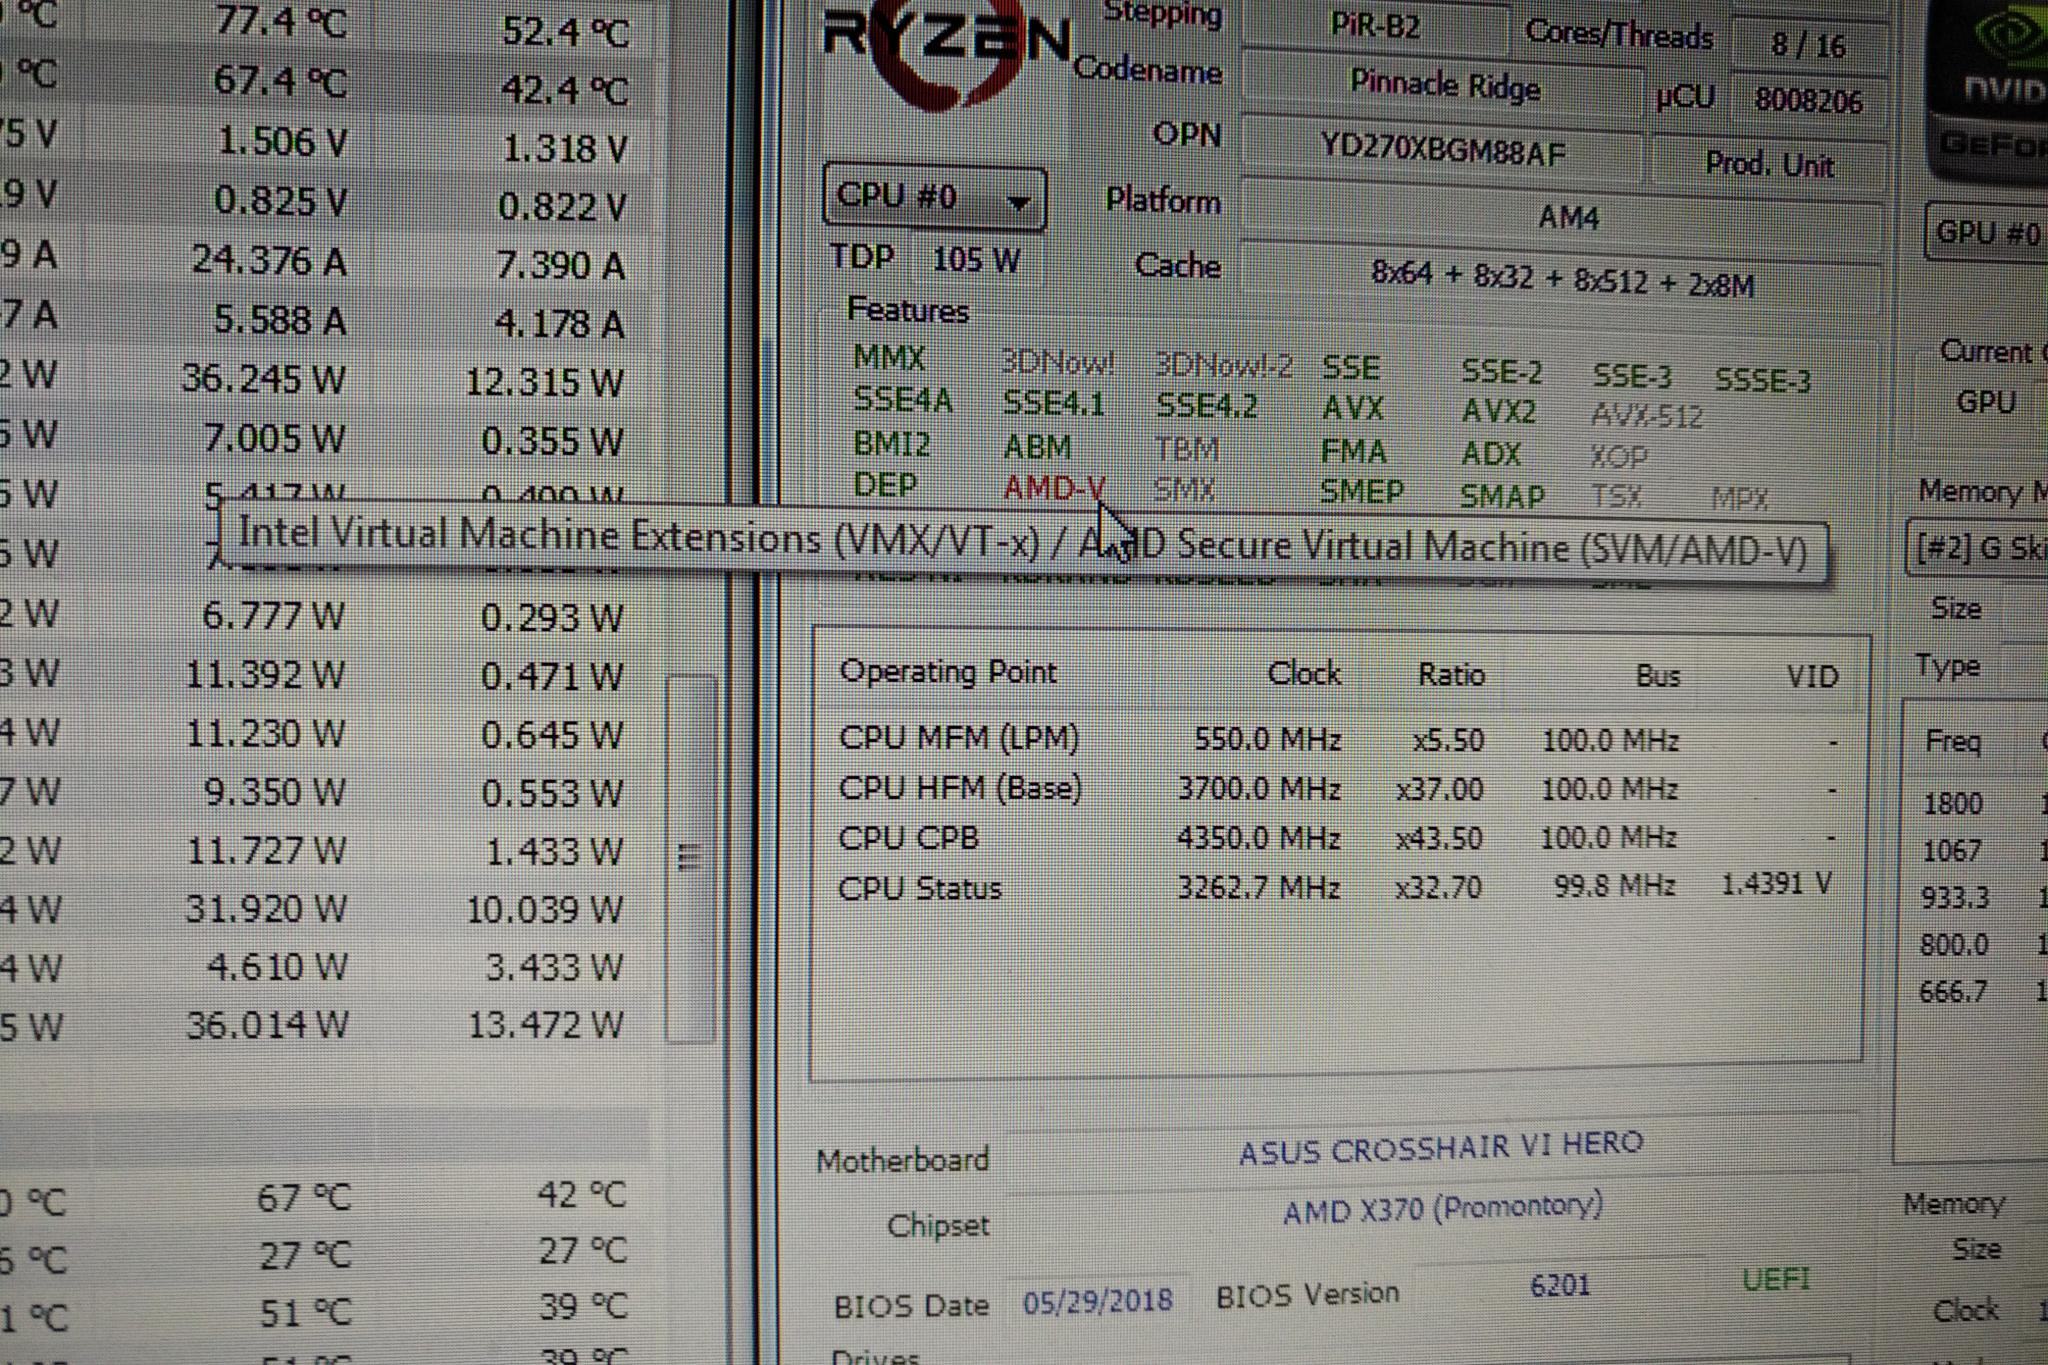The image size is (2048, 1365).
Task: Click the SSE4.2 feature label
Action: click(x=1207, y=406)
